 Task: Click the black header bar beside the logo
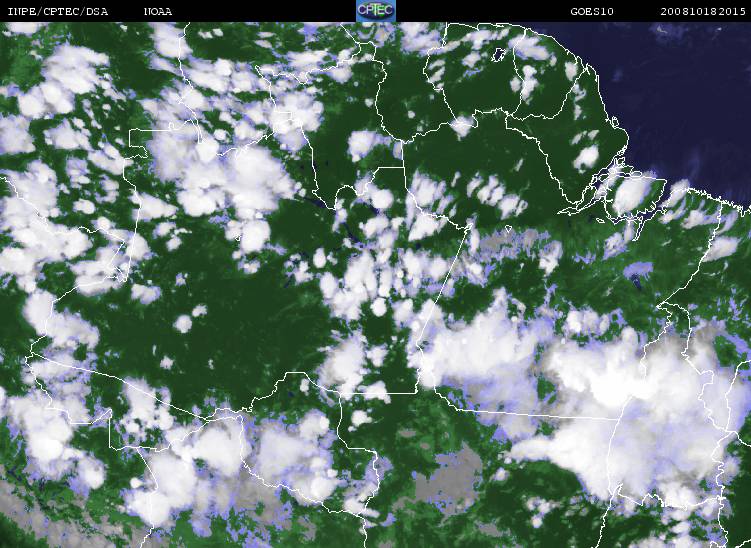[479, 11]
